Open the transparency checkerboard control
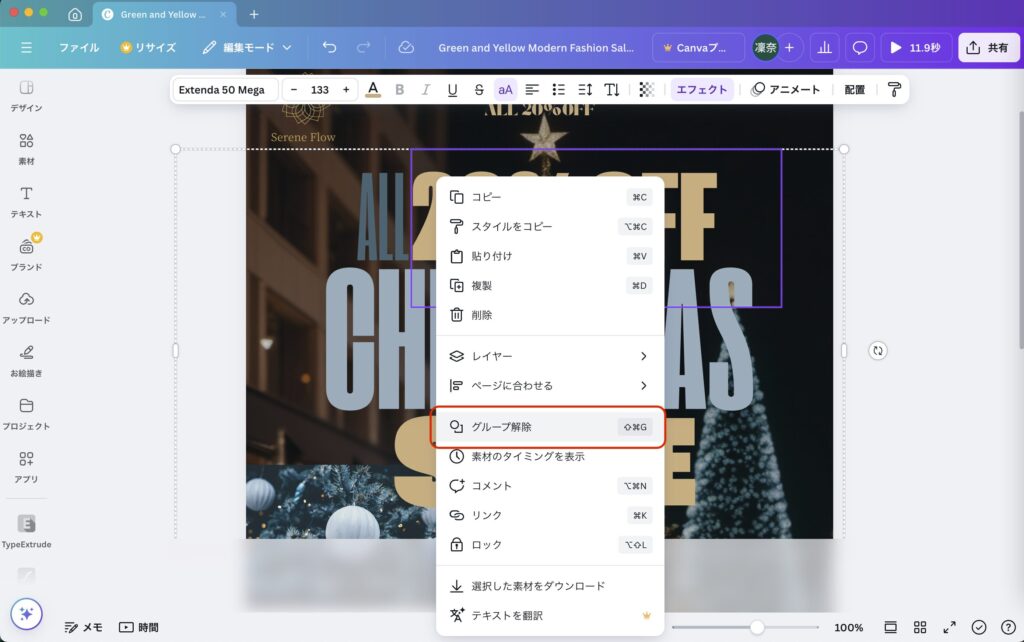Image resolution: width=1024 pixels, height=642 pixels. 647,89
